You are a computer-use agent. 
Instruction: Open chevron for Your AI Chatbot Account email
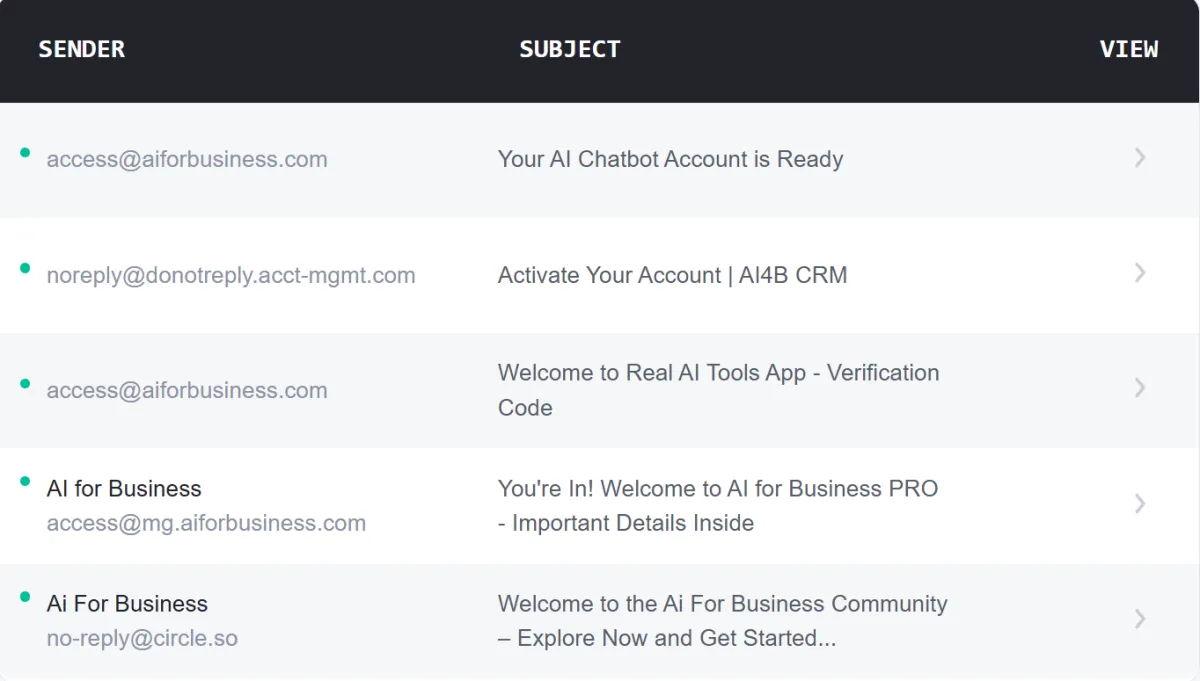click(1140, 158)
